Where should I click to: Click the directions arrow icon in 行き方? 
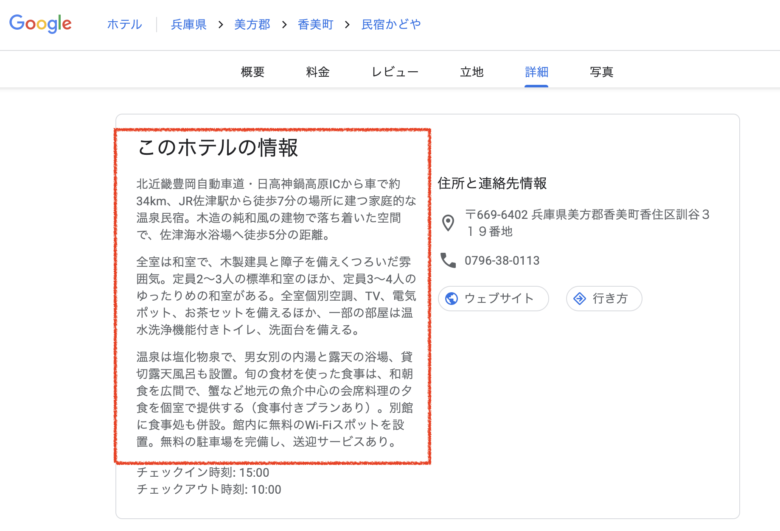[x=580, y=299]
